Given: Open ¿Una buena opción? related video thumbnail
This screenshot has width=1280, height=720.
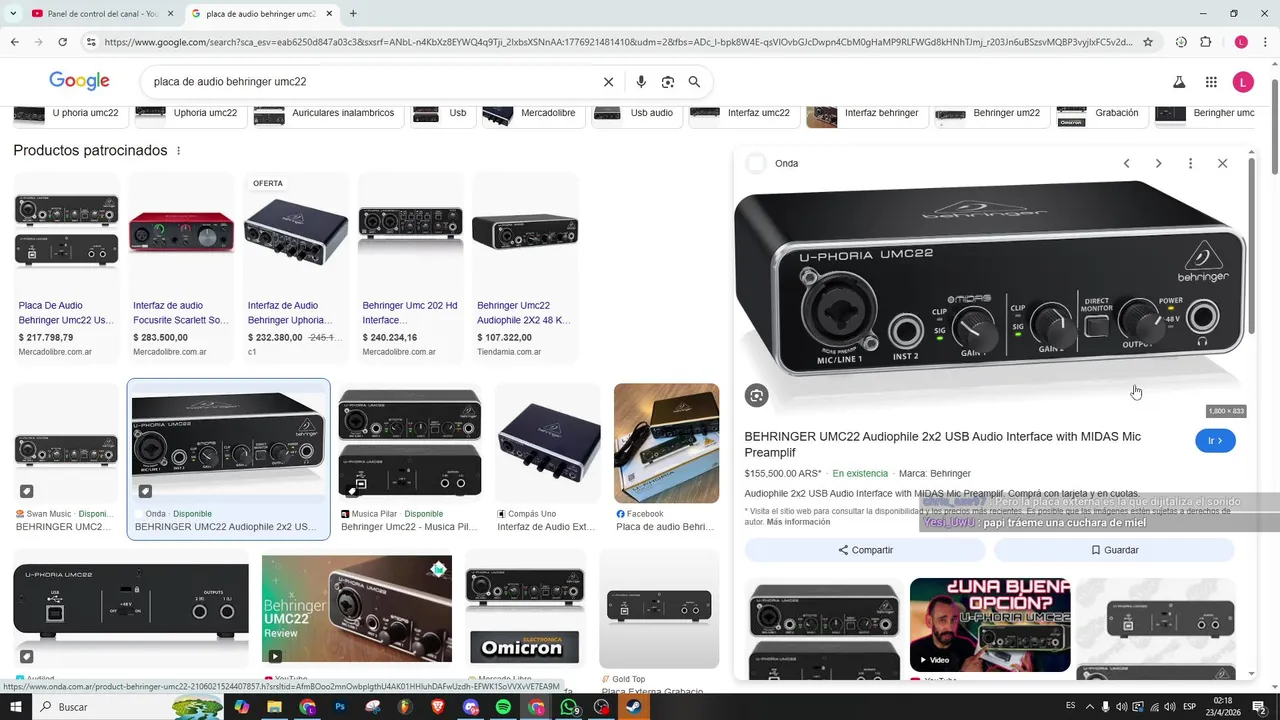Looking at the screenshot, I should (990, 625).
